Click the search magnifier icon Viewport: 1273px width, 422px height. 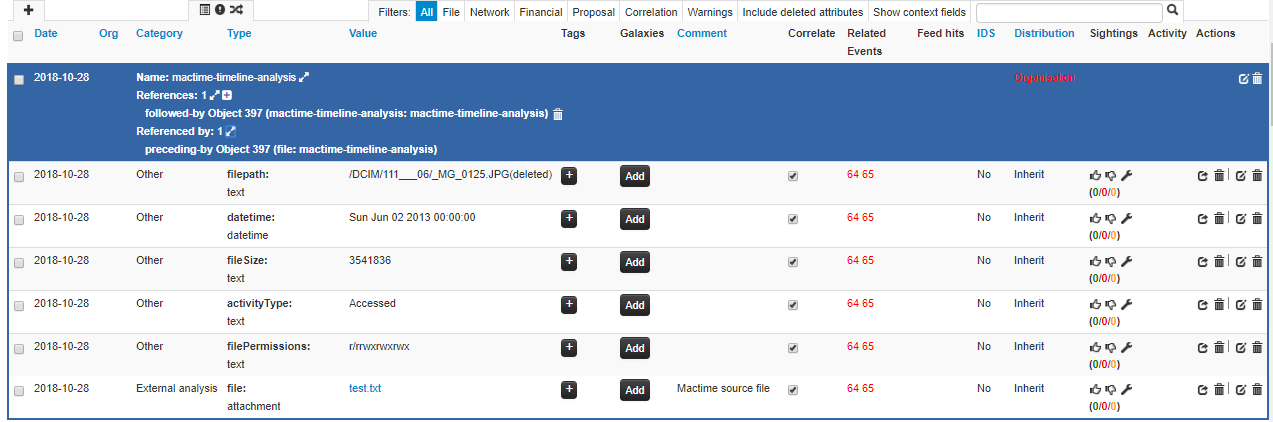(1173, 10)
